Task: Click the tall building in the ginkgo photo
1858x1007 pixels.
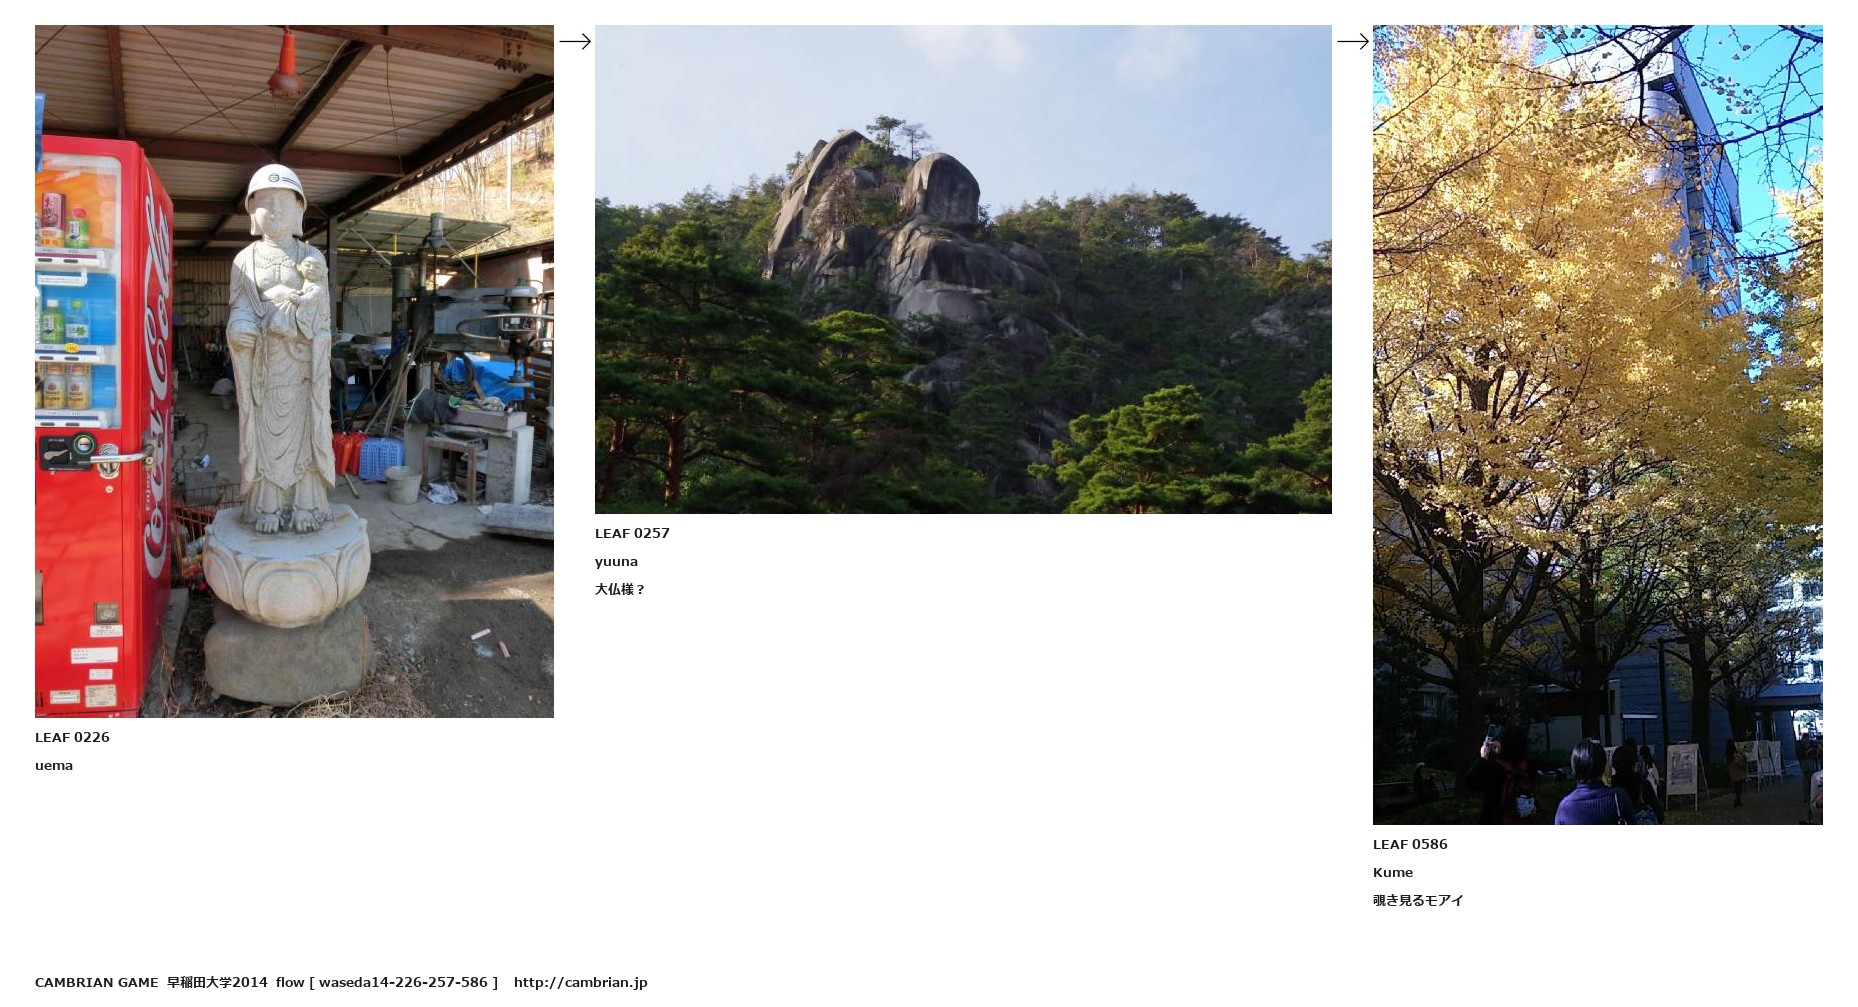Action: pyautogui.click(x=1690, y=170)
